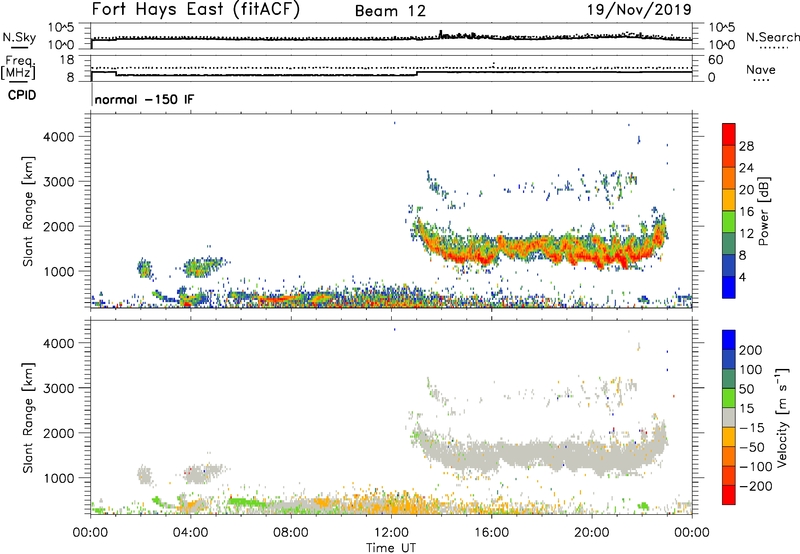
Task: Click the red bottom segment of the velocity colorbar
Action: [729, 495]
